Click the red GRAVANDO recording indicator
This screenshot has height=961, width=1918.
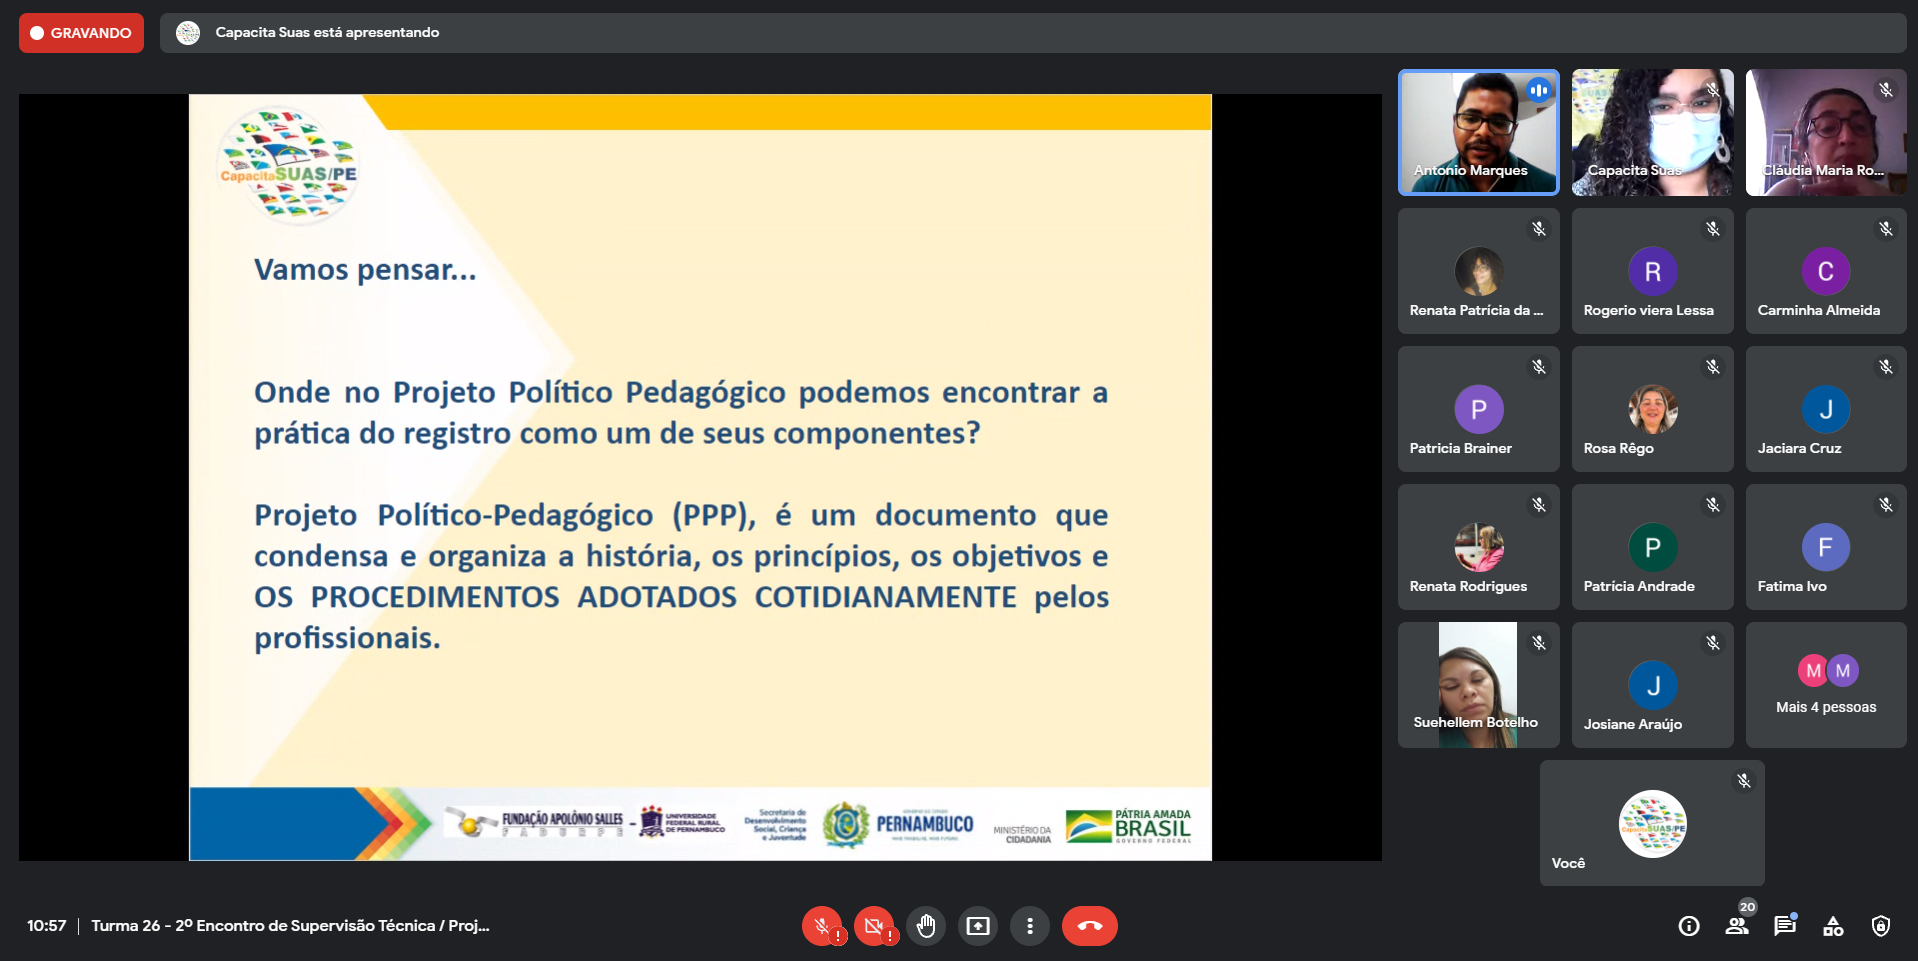tap(81, 33)
